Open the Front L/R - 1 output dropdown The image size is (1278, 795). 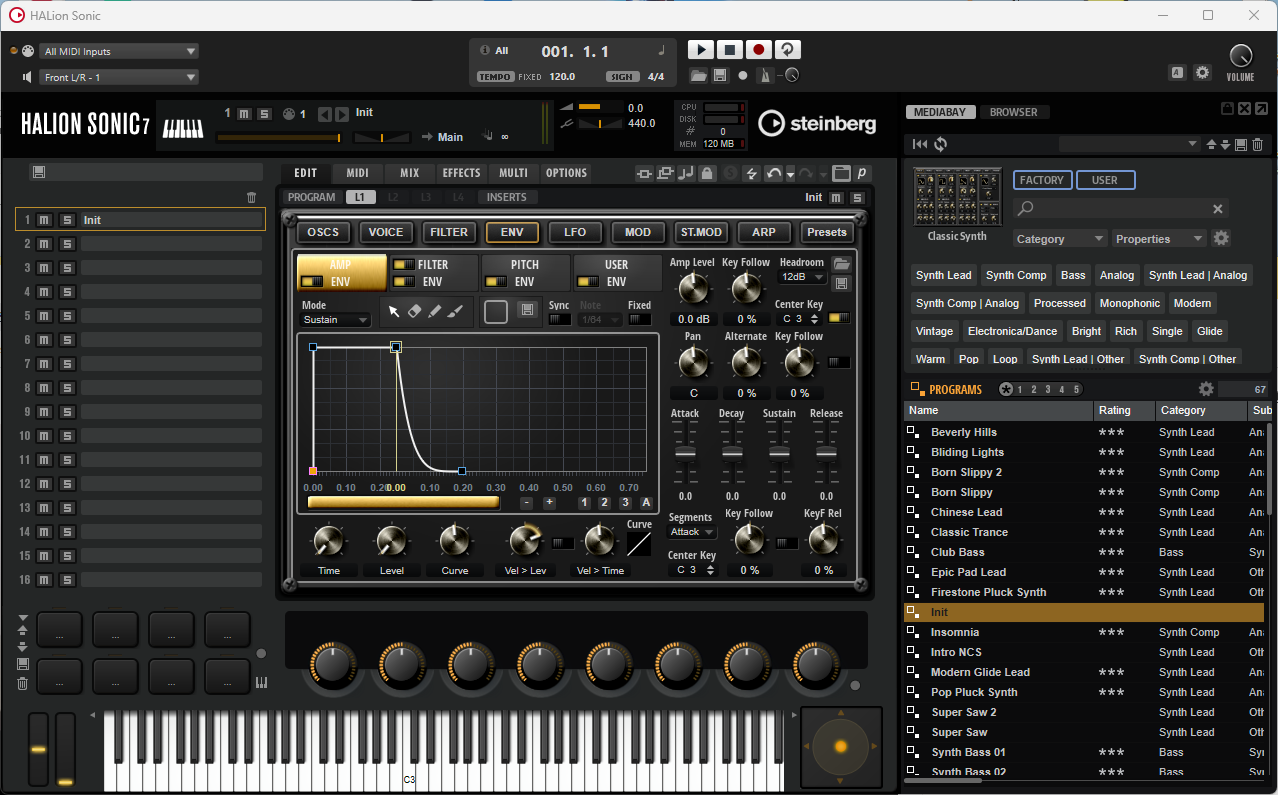(120, 77)
